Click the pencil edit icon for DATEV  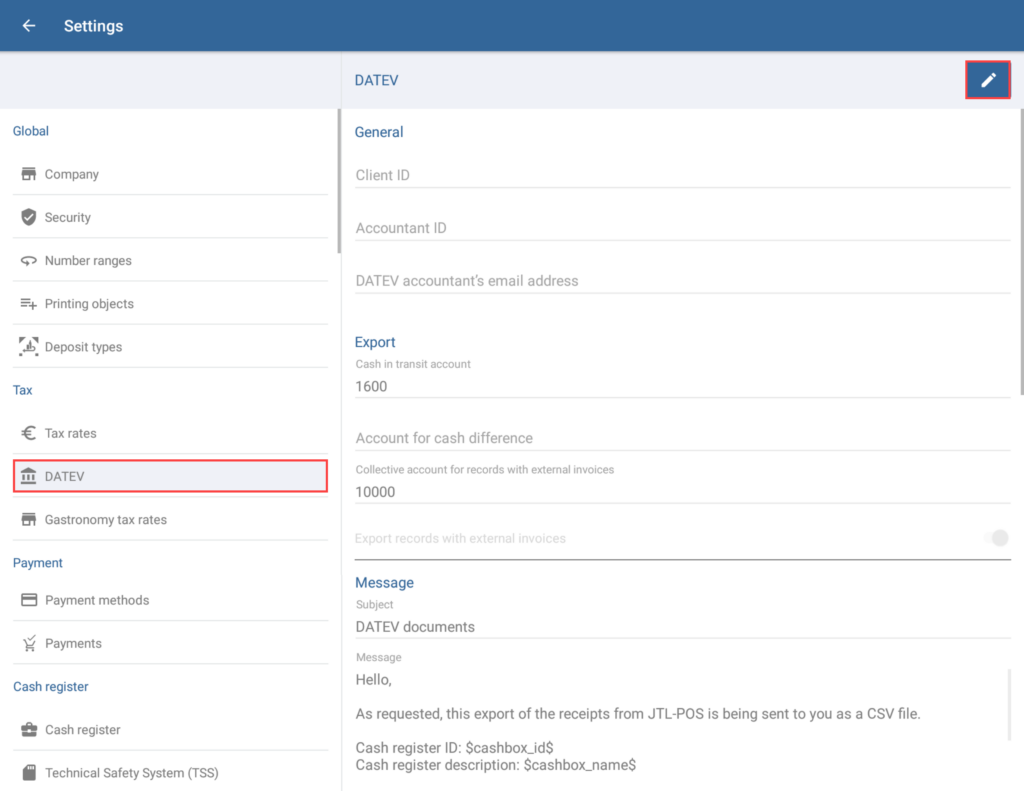pyautogui.click(x=988, y=80)
